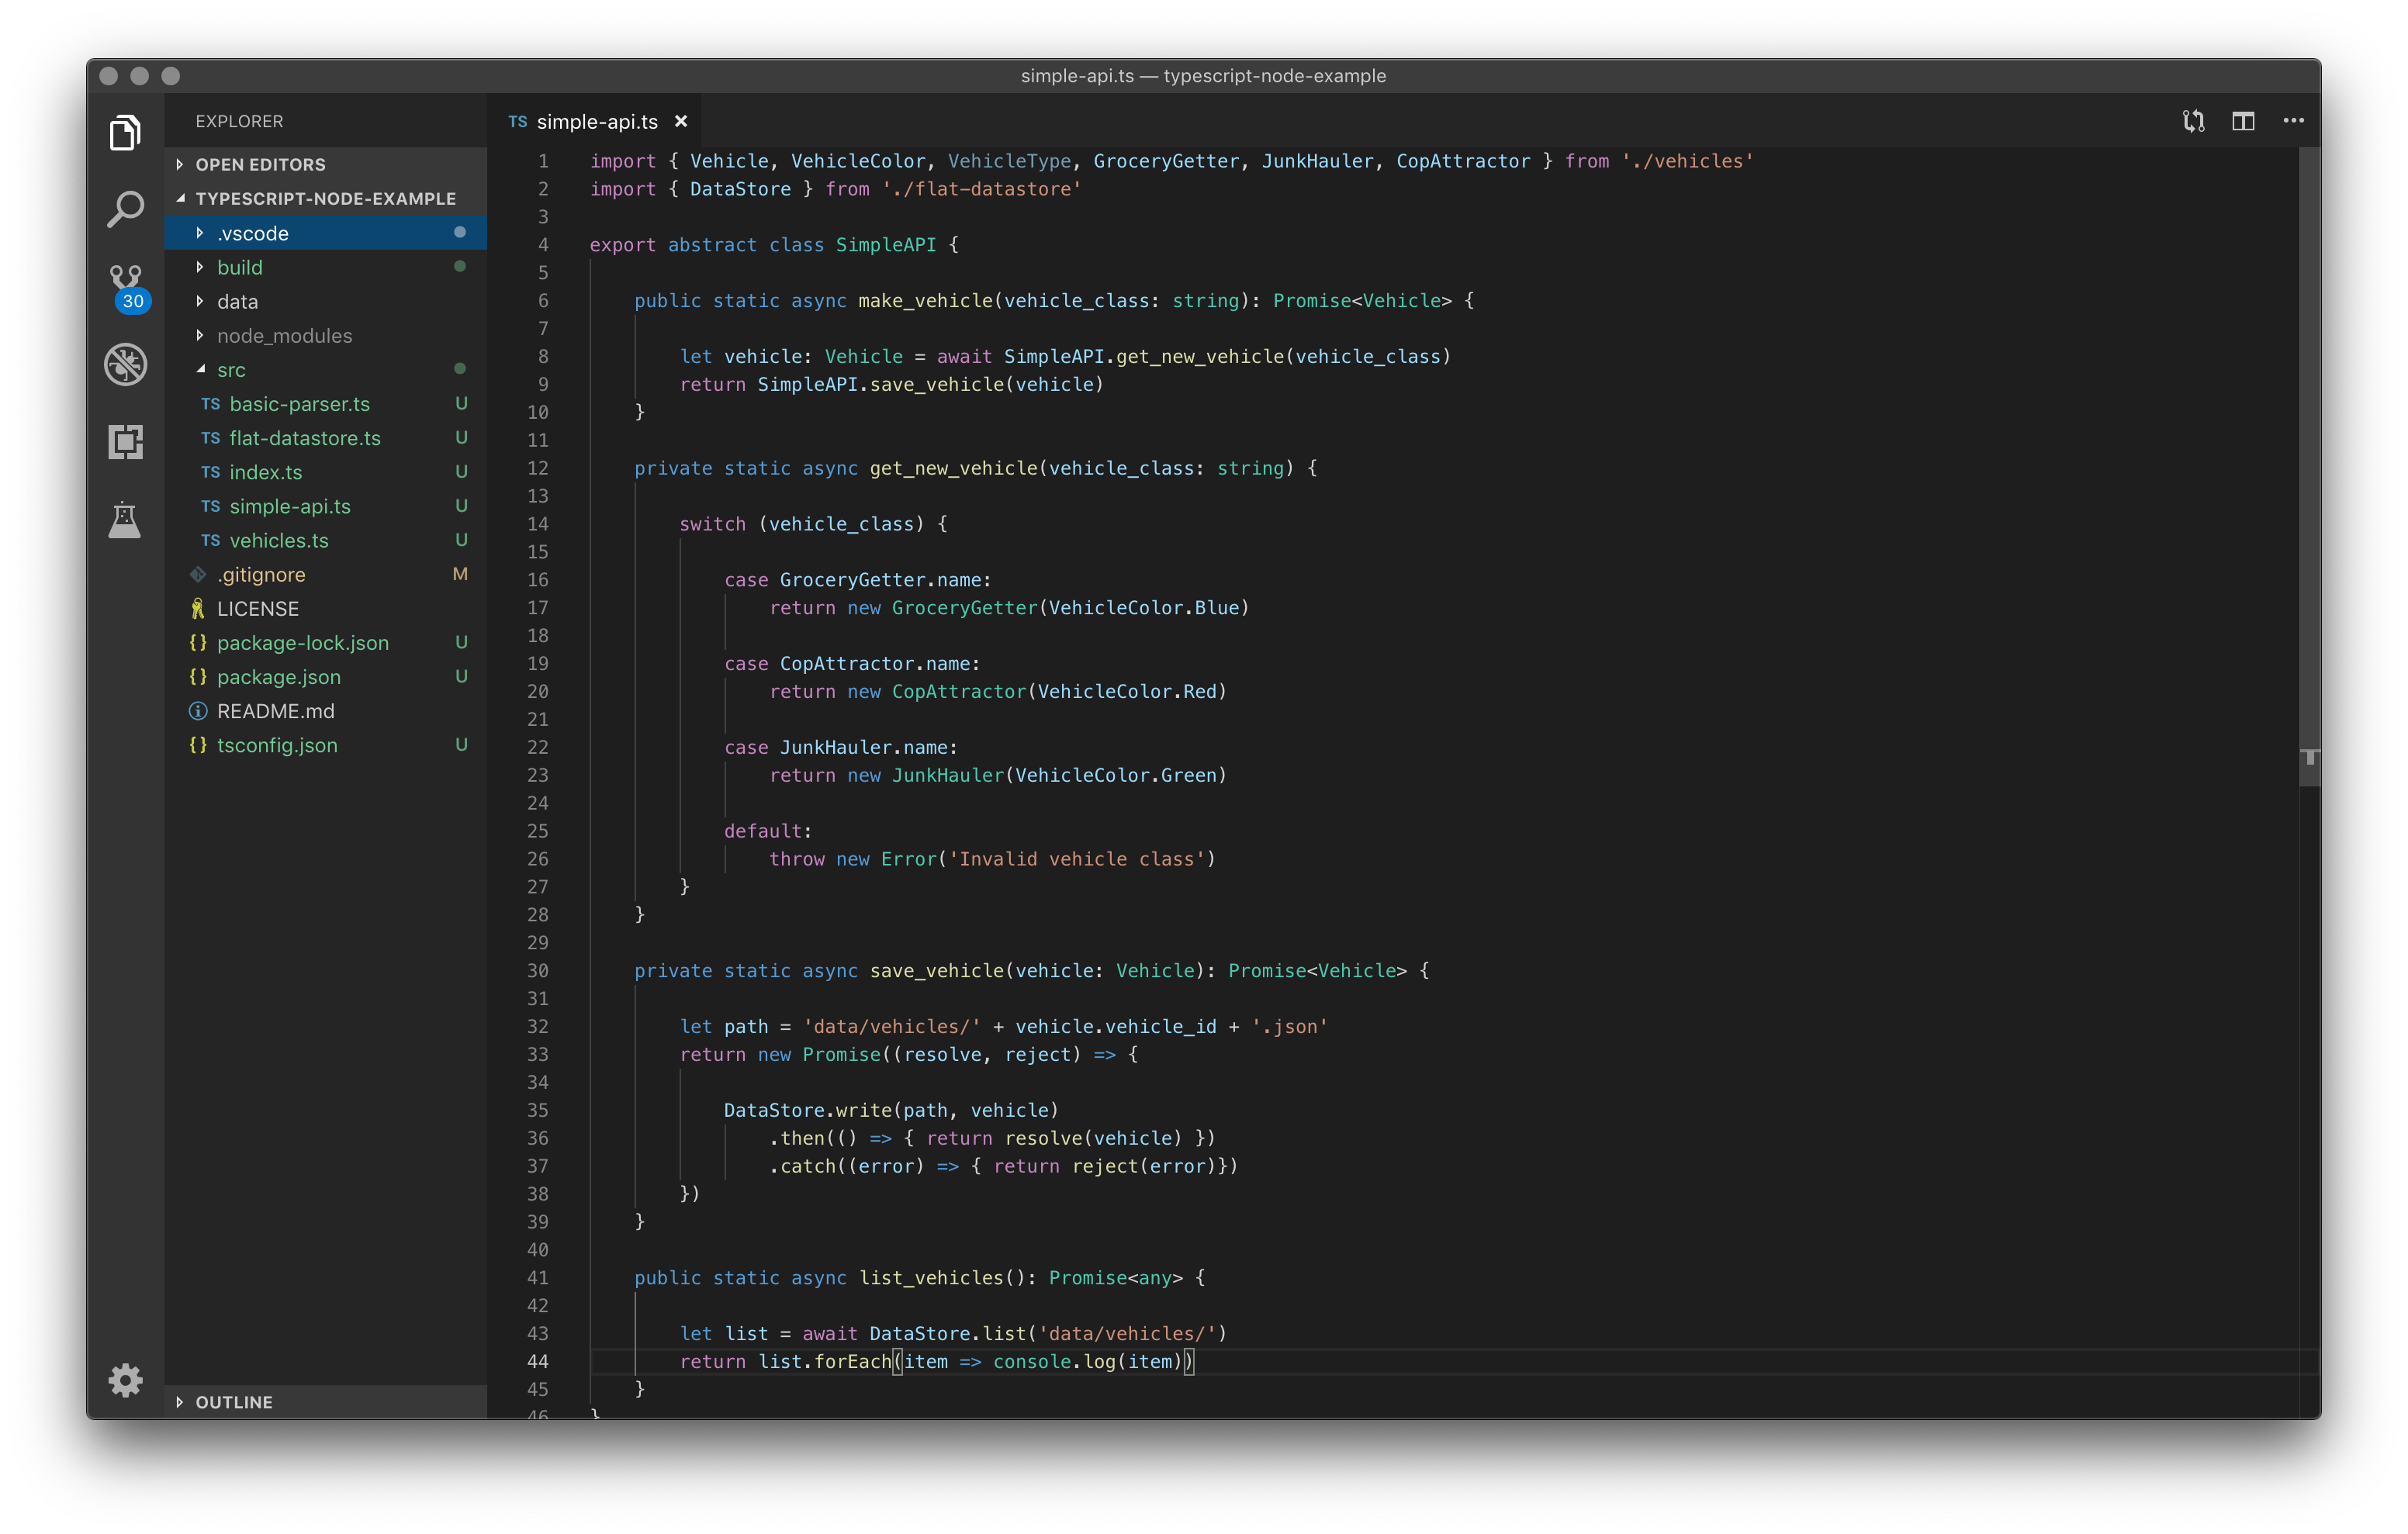This screenshot has width=2408, height=1534.
Task: Open more editor actions via ellipsis
Action: 2293,120
